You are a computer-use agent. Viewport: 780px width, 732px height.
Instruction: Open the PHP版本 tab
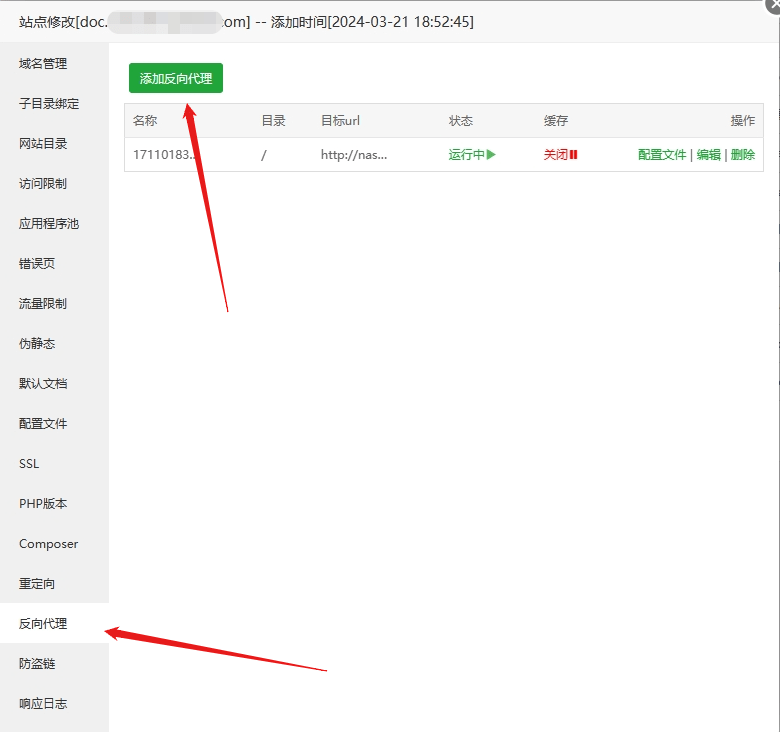[x=43, y=504]
